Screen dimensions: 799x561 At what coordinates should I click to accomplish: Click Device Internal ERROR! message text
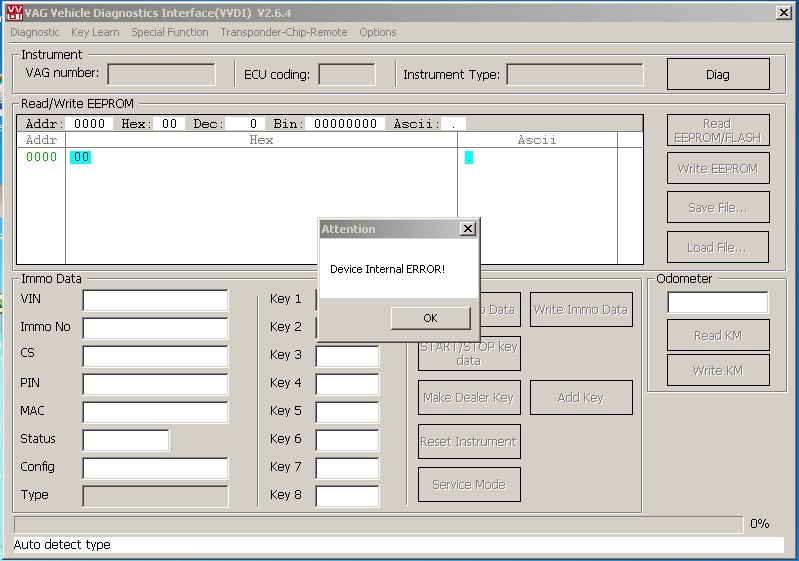point(387,269)
